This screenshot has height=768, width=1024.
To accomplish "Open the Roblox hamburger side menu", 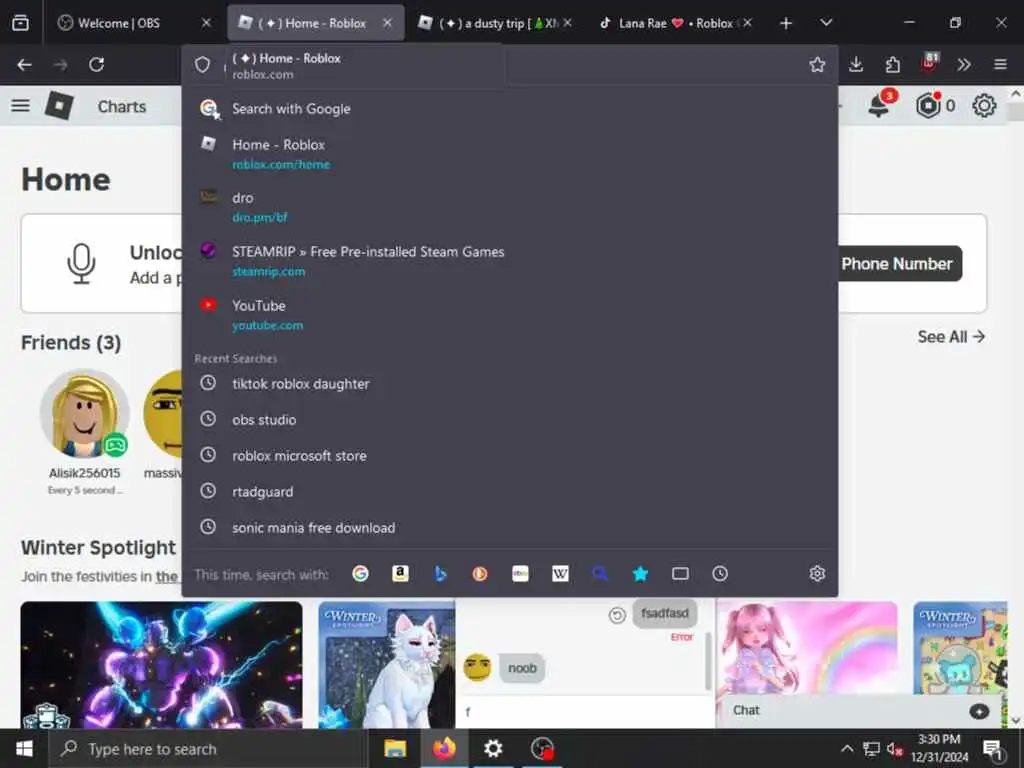I will (x=20, y=106).
